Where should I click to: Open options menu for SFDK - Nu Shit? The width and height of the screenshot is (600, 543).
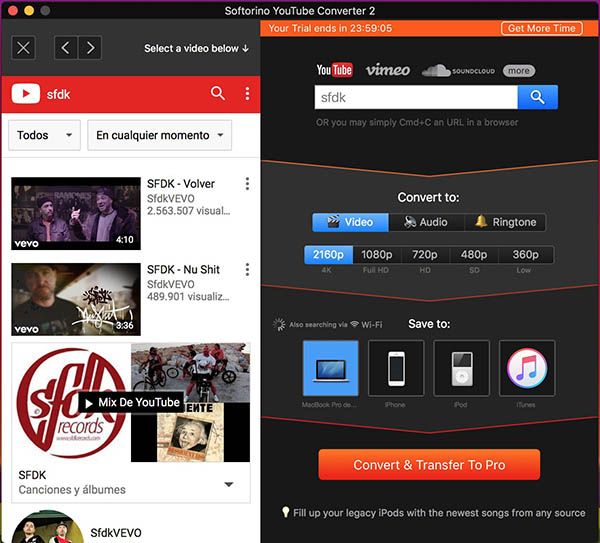[248, 269]
